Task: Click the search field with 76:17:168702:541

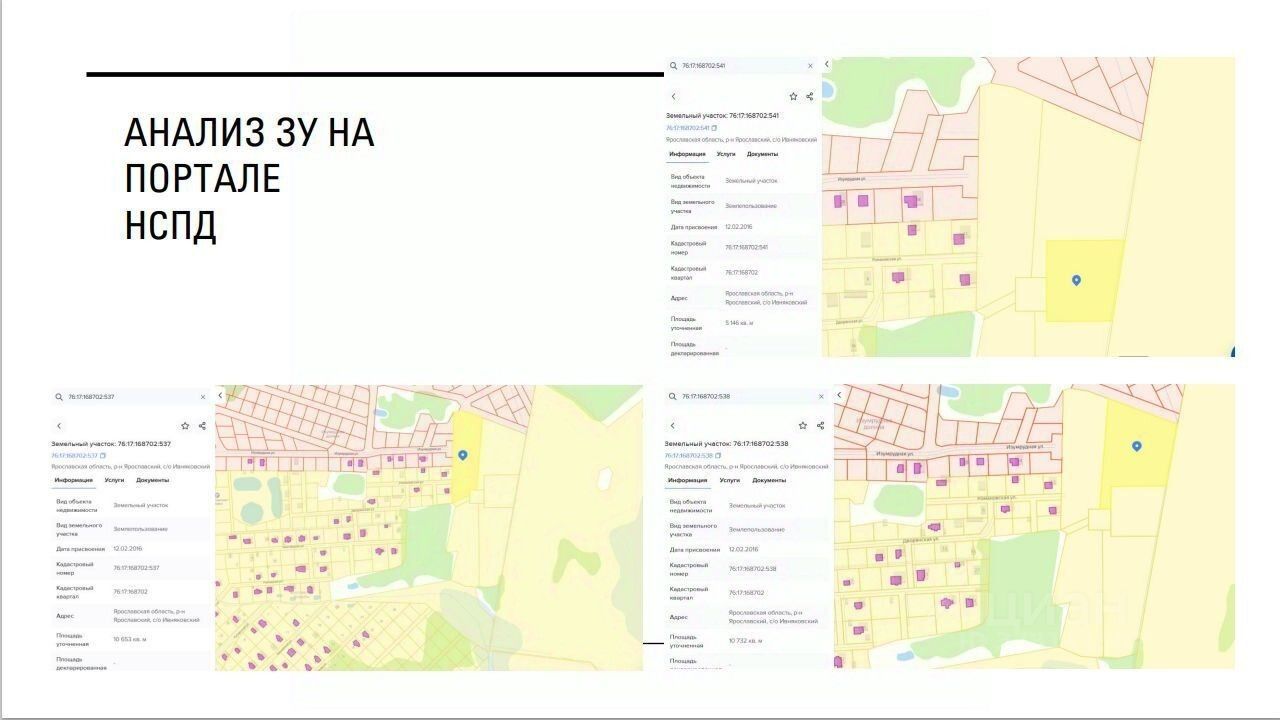Action: click(x=741, y=66)
